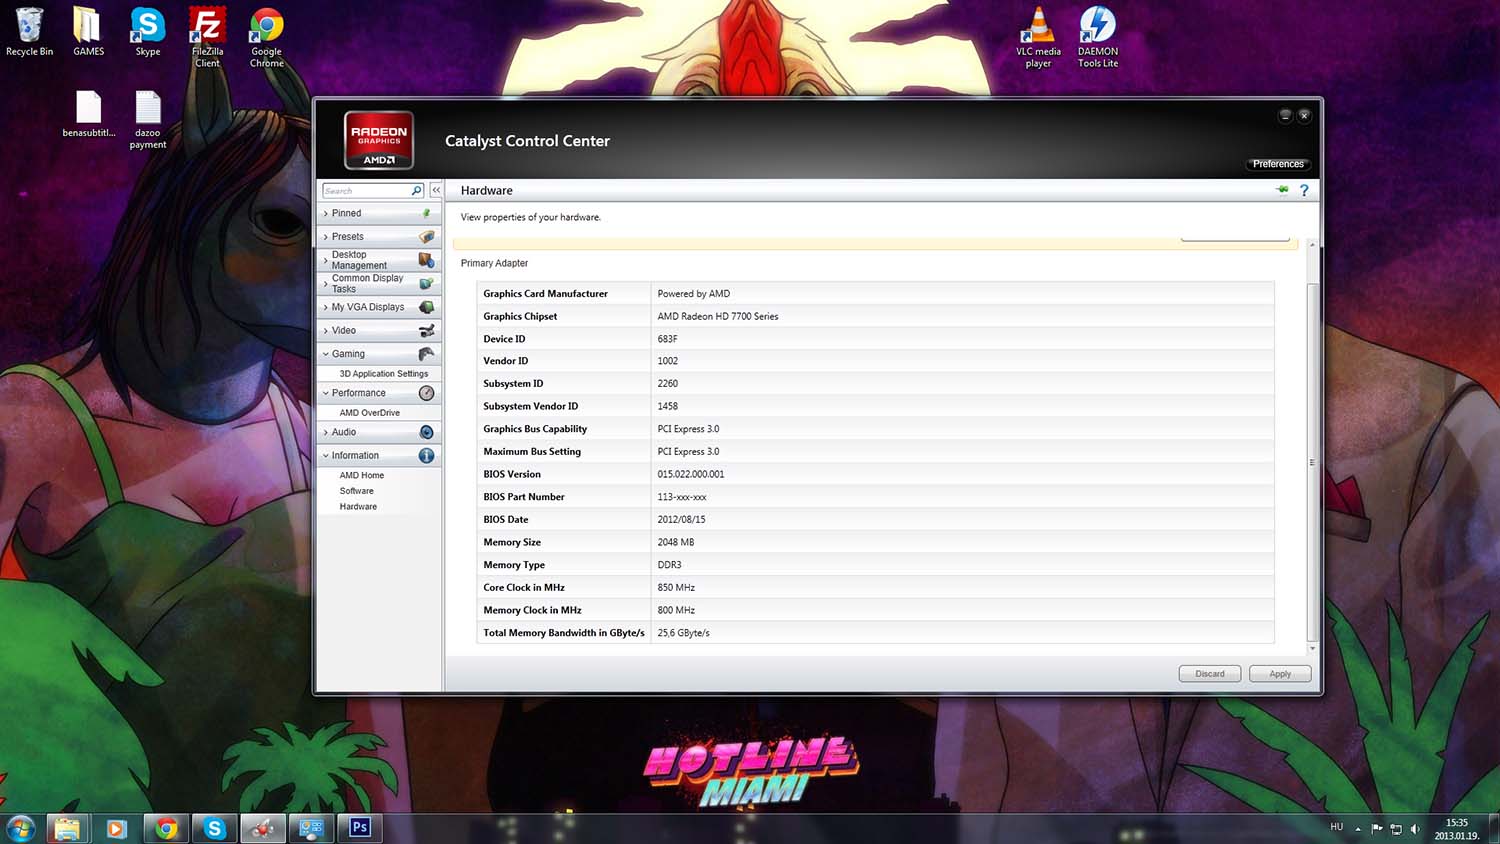Select Hardware in the Information list
The height and width of the screenshot is (844, 1500).
(358, 507)
